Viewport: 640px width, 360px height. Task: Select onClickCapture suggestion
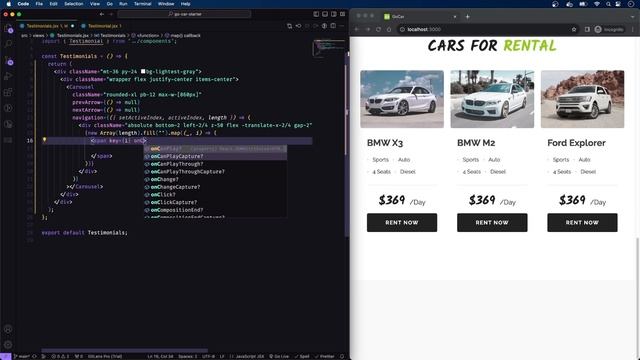pos(215,202)
